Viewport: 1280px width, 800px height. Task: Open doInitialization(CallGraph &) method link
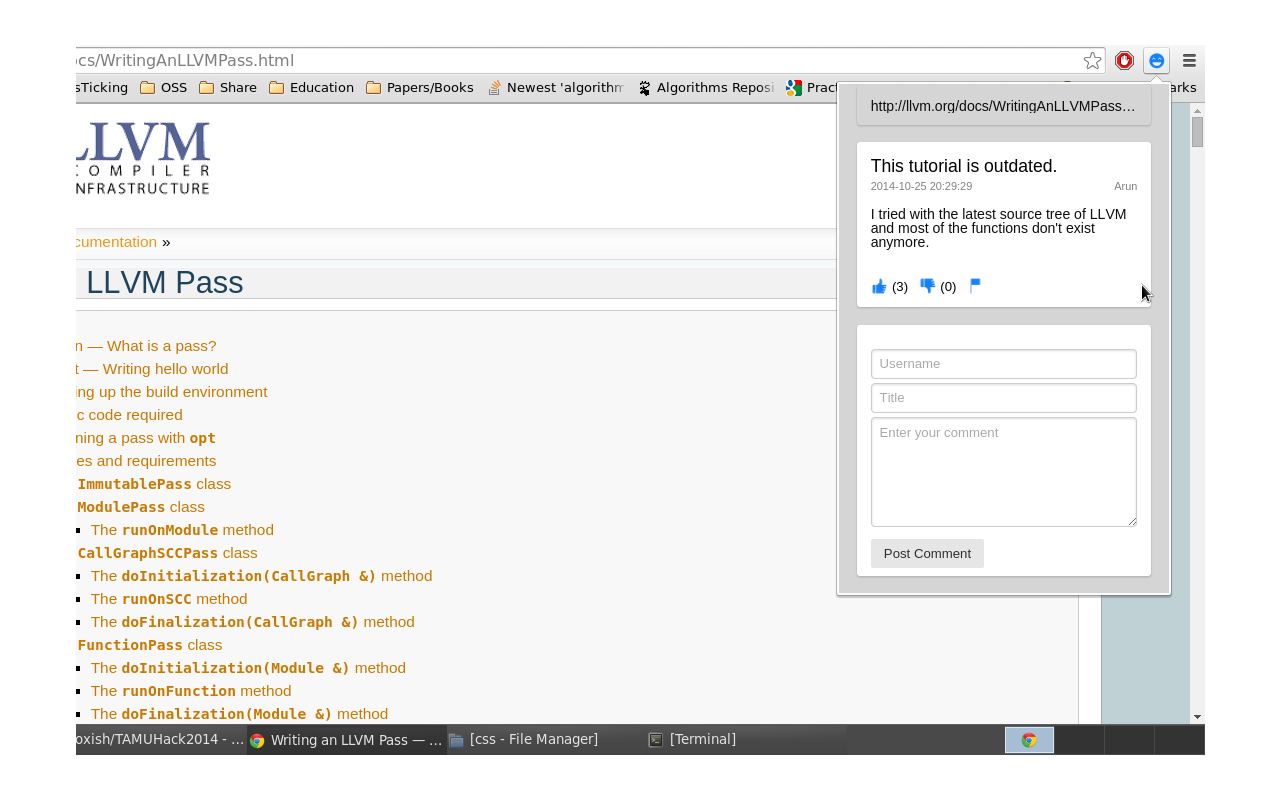(261, 576)
